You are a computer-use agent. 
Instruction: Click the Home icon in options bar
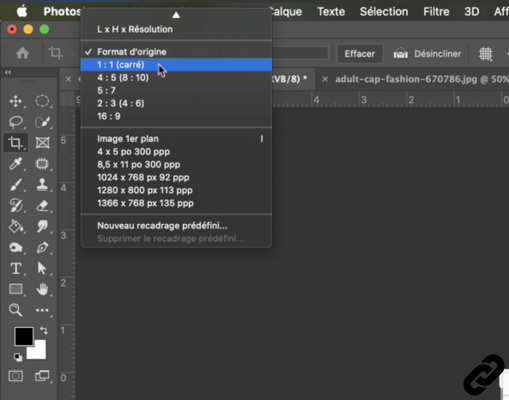[22, 53]
